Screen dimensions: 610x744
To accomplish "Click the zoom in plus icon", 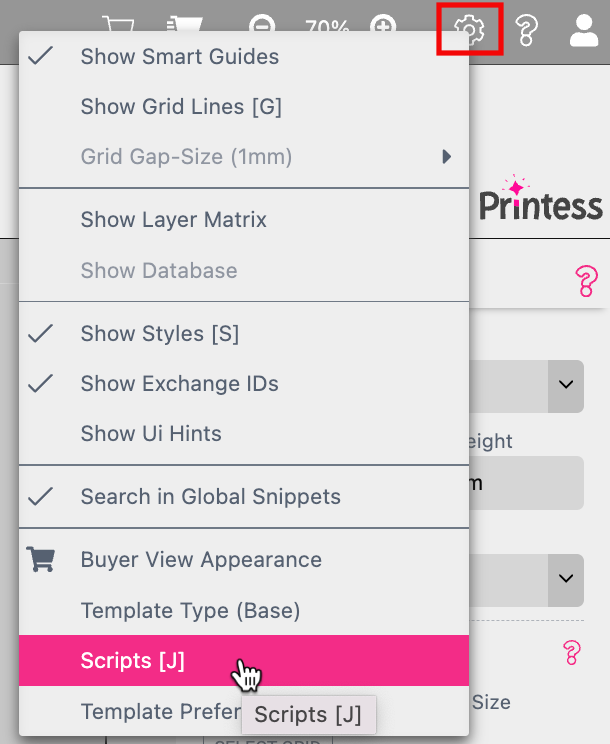I will tap(383, 25).
